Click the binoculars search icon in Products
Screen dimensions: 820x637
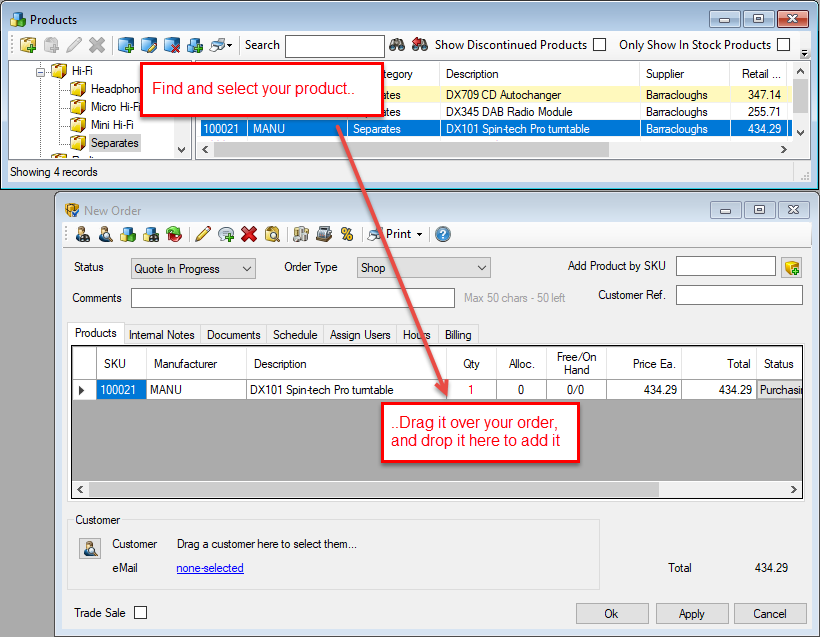(x=397, y=45)
